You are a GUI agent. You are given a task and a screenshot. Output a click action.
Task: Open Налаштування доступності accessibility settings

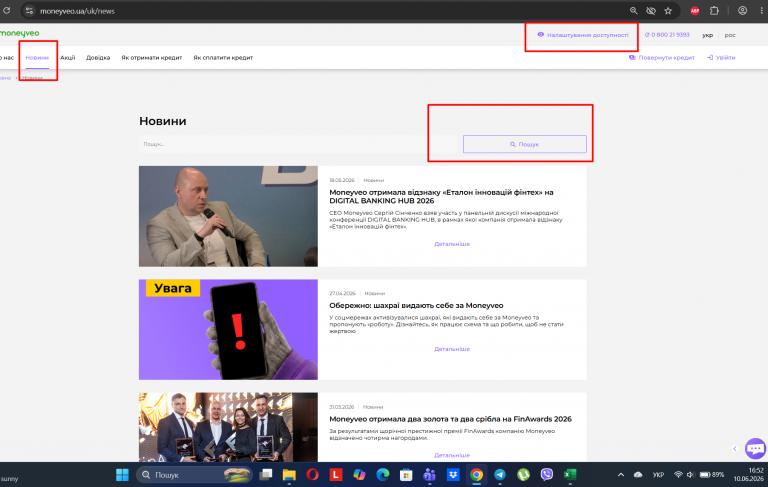[583, 35]
